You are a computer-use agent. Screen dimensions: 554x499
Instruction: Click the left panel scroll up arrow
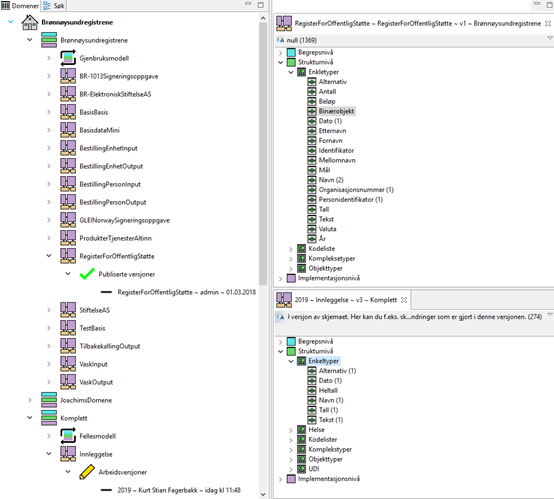(263, 18)
